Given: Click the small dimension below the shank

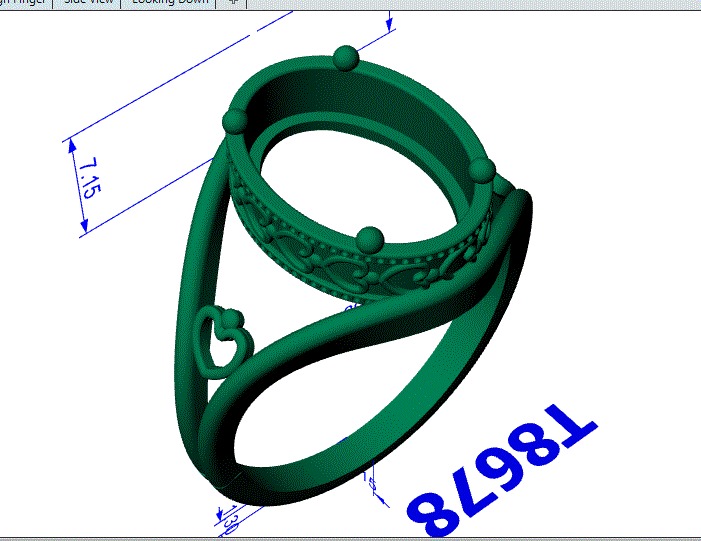Looking at the screenshot, I should [376, 483].
